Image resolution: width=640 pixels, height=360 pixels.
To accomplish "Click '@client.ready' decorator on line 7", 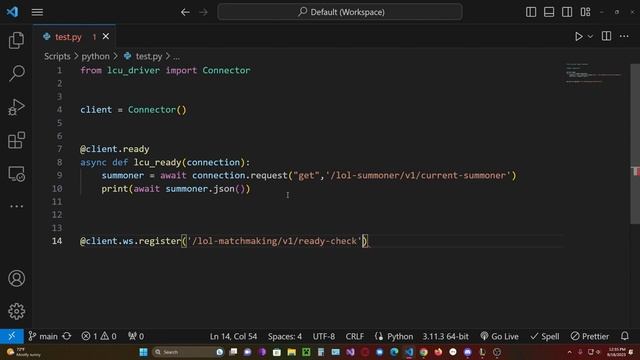I will point(115,149).
